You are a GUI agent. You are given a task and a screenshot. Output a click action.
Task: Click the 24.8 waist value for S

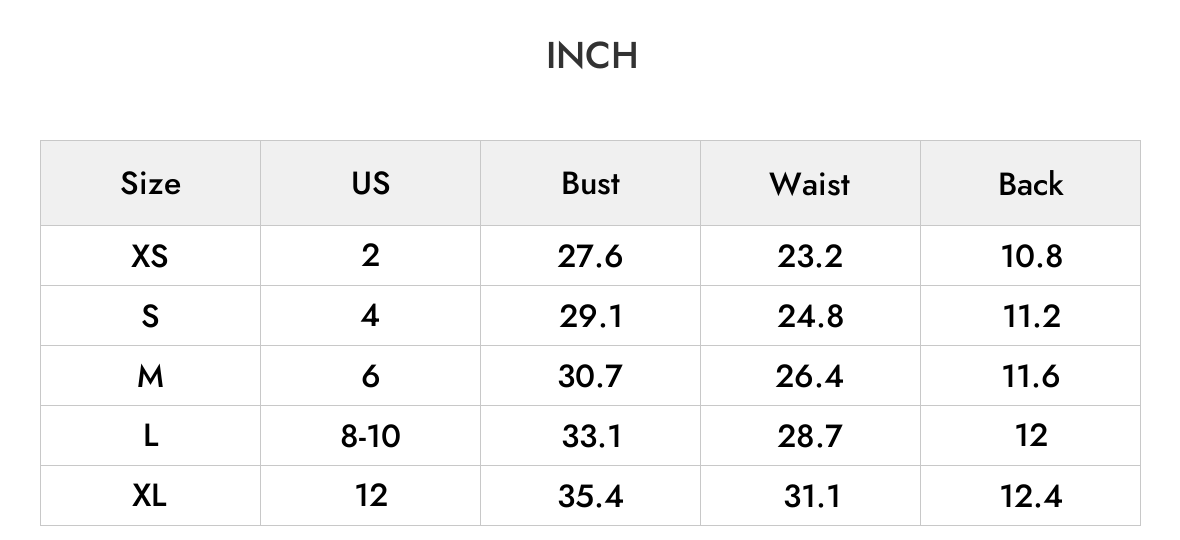pos(810,316)
